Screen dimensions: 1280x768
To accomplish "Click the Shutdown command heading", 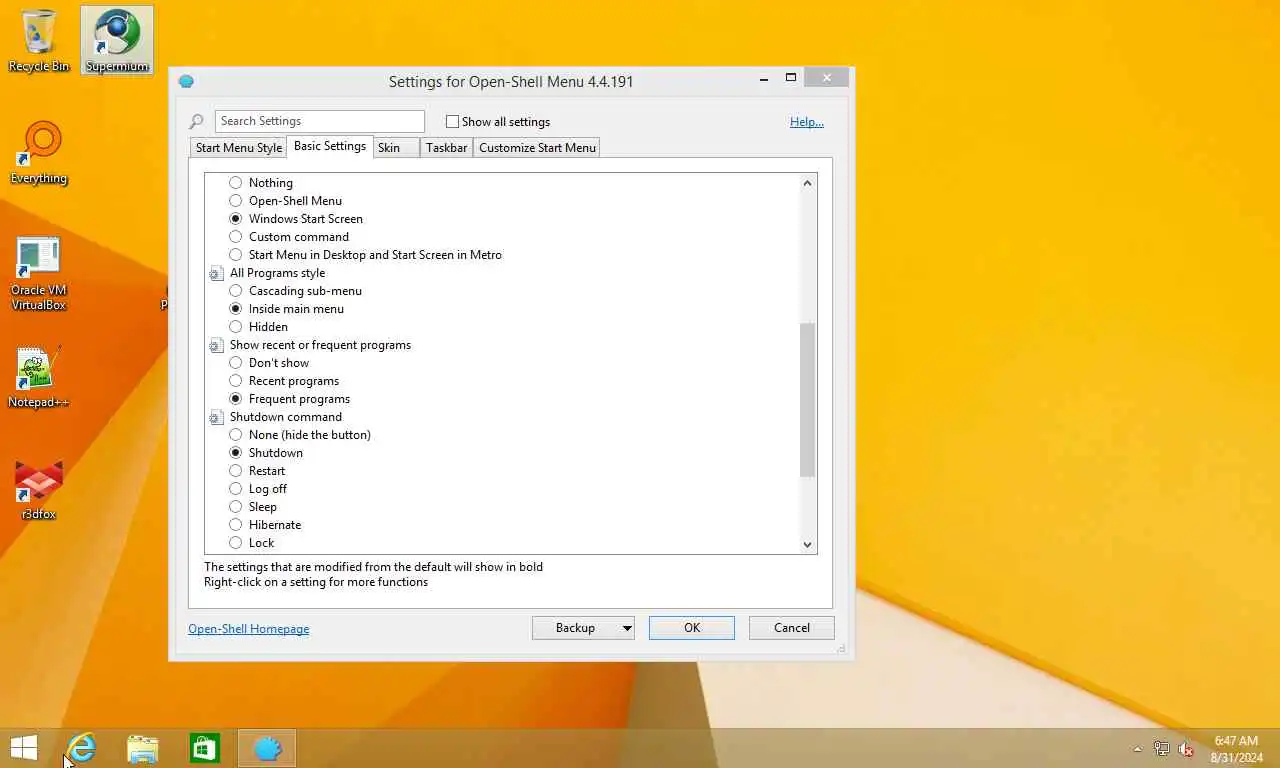I will 286,417.
